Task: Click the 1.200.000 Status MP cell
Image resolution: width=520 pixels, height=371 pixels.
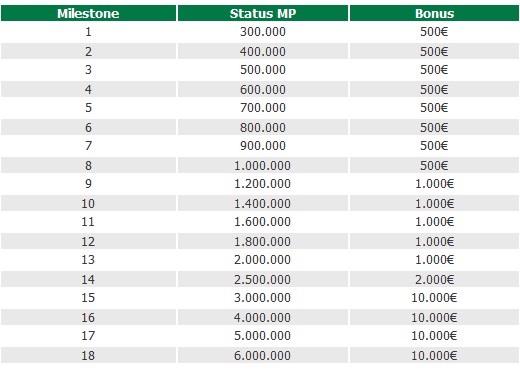Action: (263, 184)
